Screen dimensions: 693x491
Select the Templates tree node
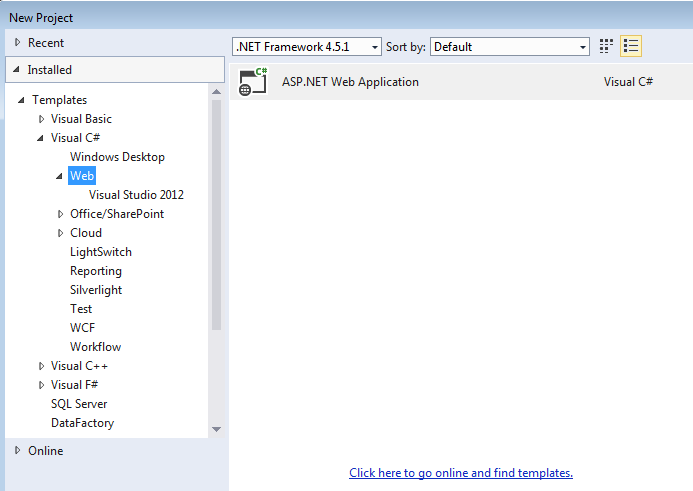(59, 100)
